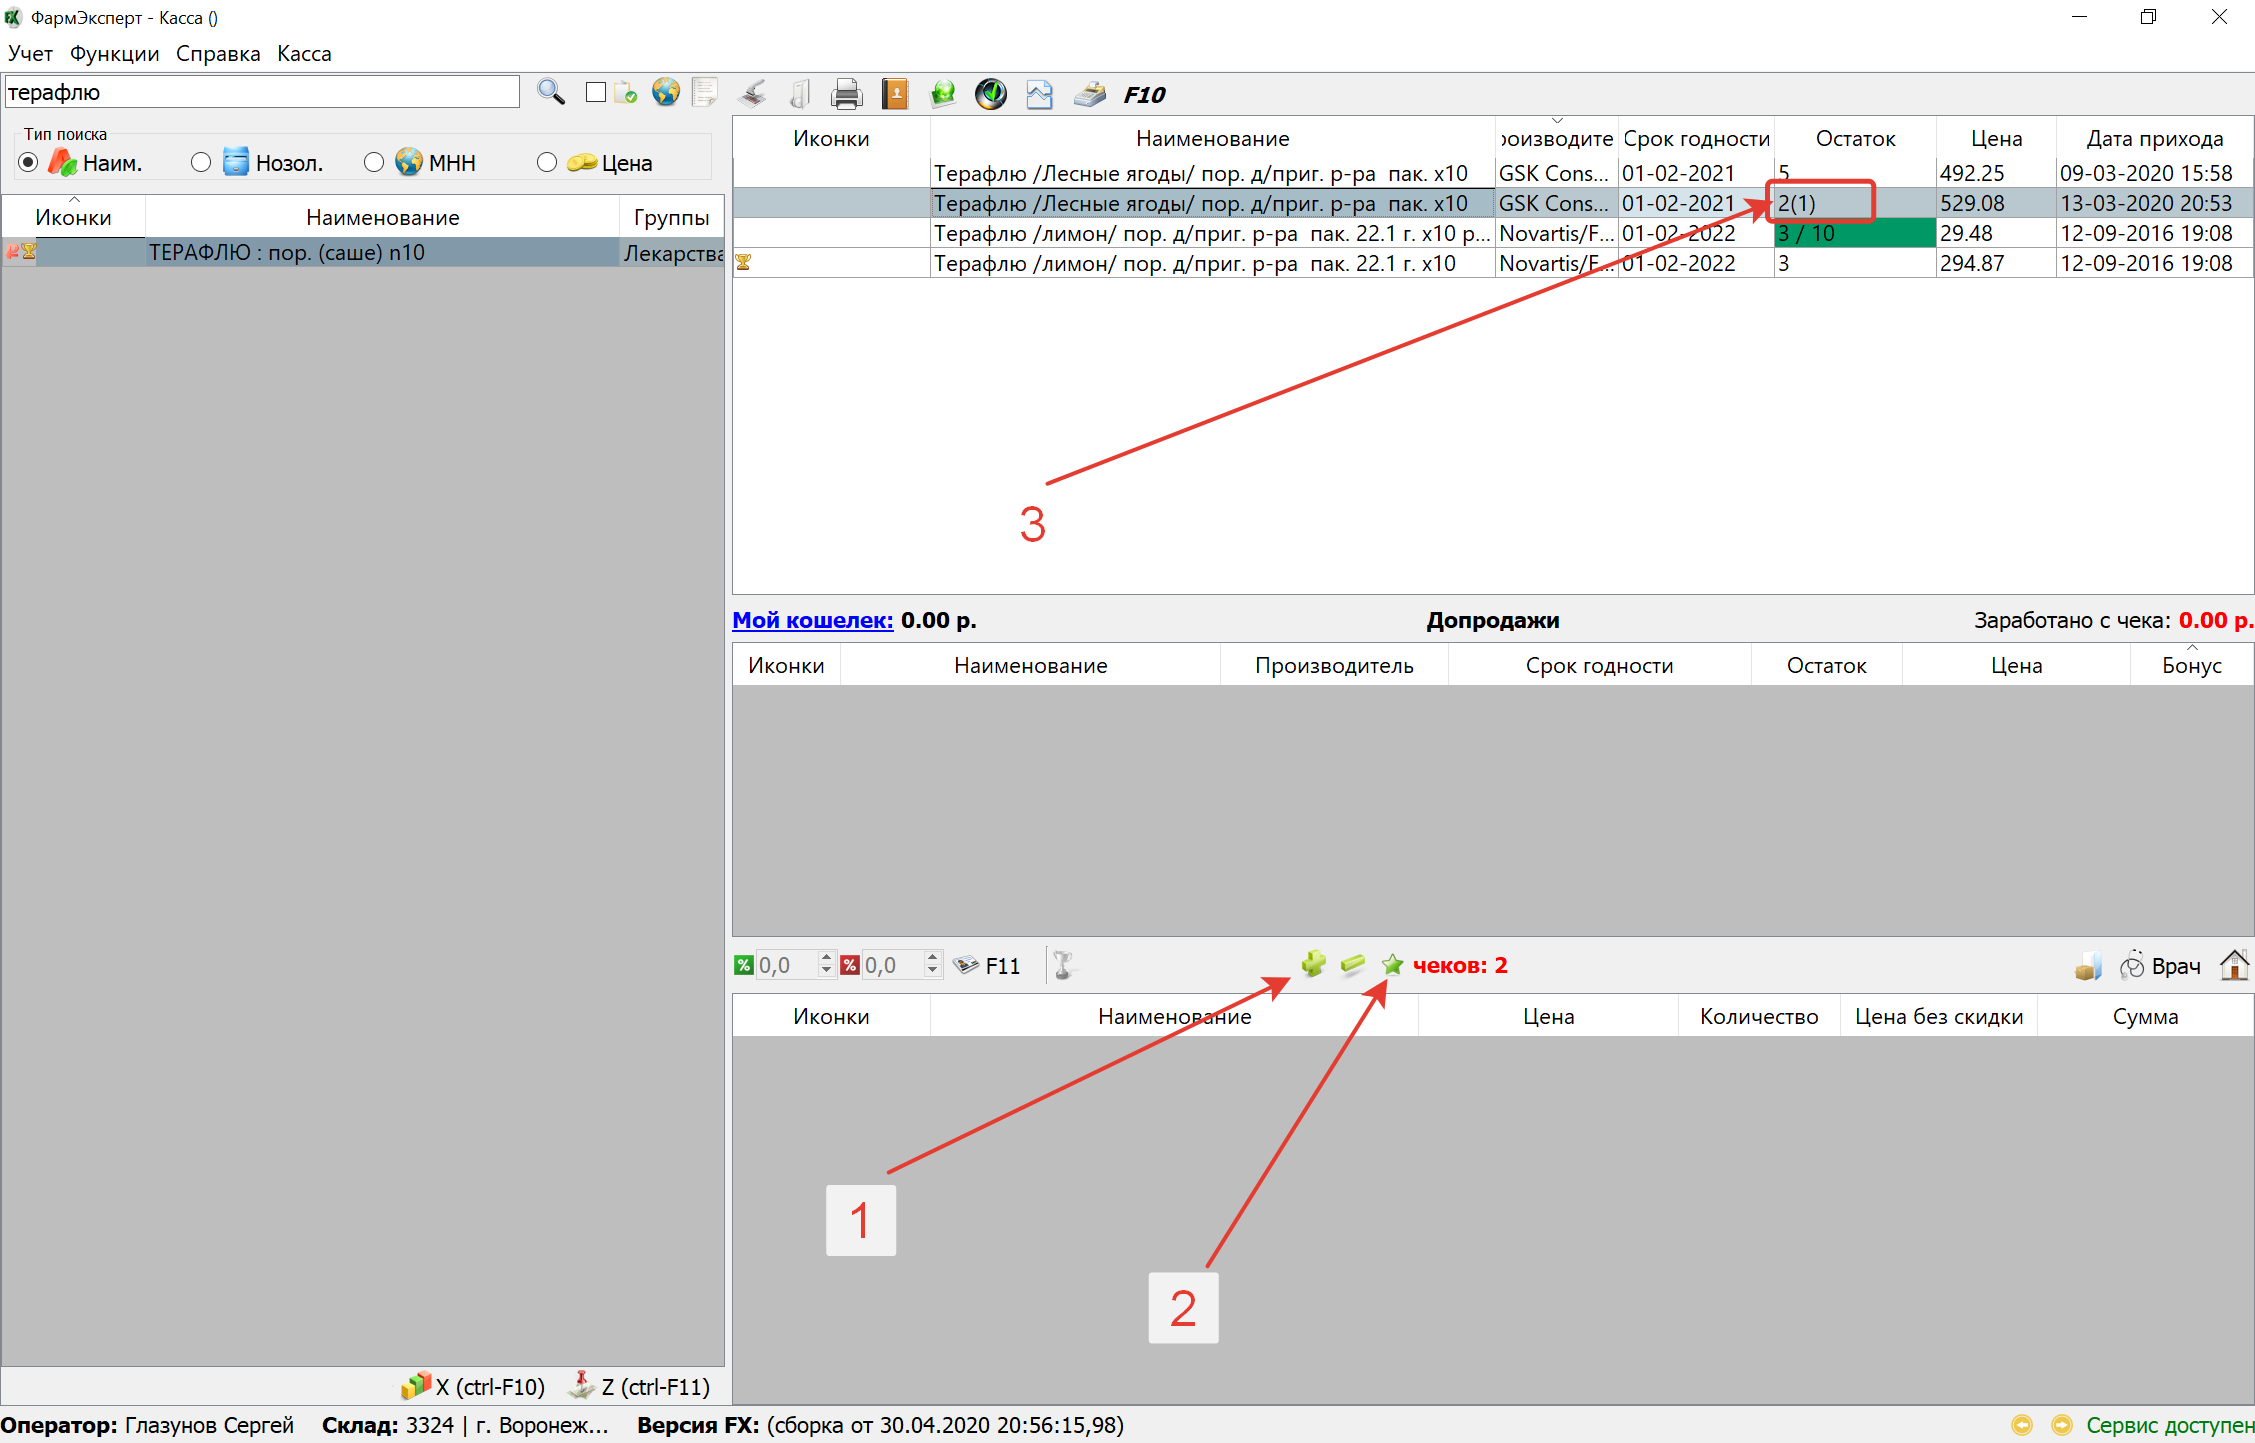Click green plus add receipt icon

click(1313, 964)
